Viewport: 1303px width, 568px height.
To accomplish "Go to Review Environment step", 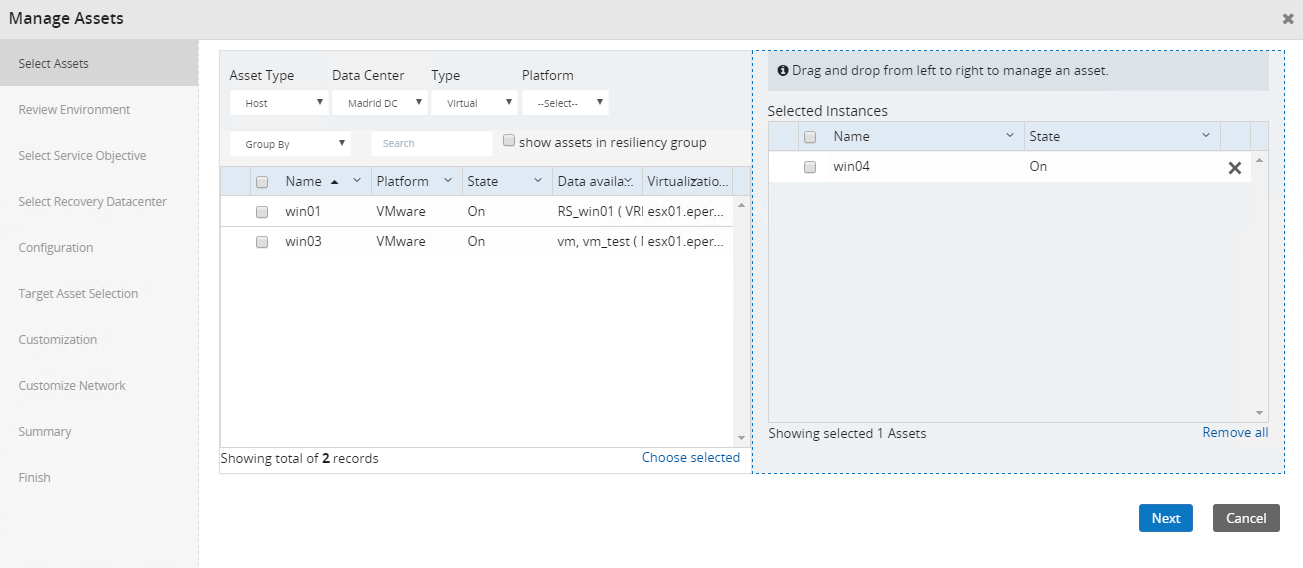I will coord(74,110).
